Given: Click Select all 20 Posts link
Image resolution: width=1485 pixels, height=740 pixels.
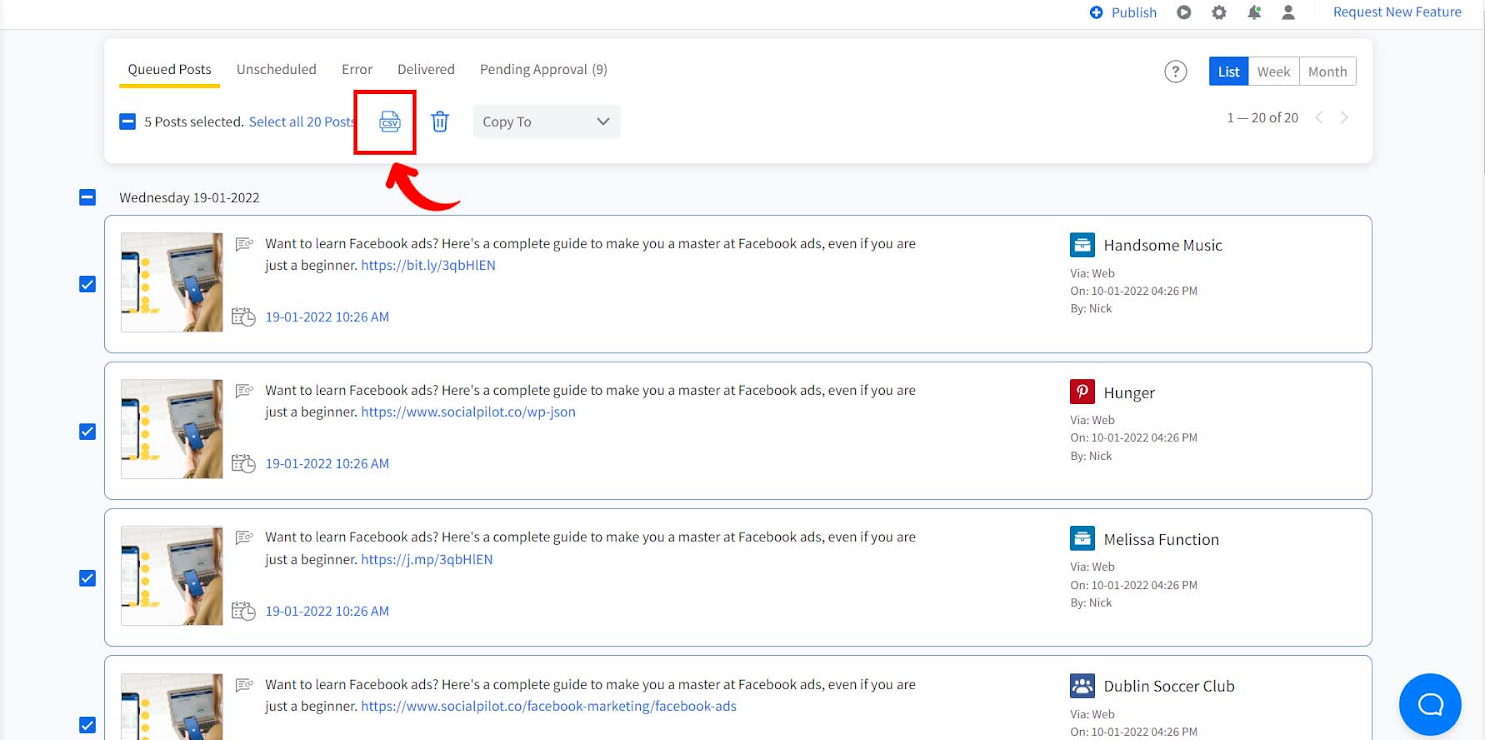Looking at the screenshot, I should pos(302,122).
